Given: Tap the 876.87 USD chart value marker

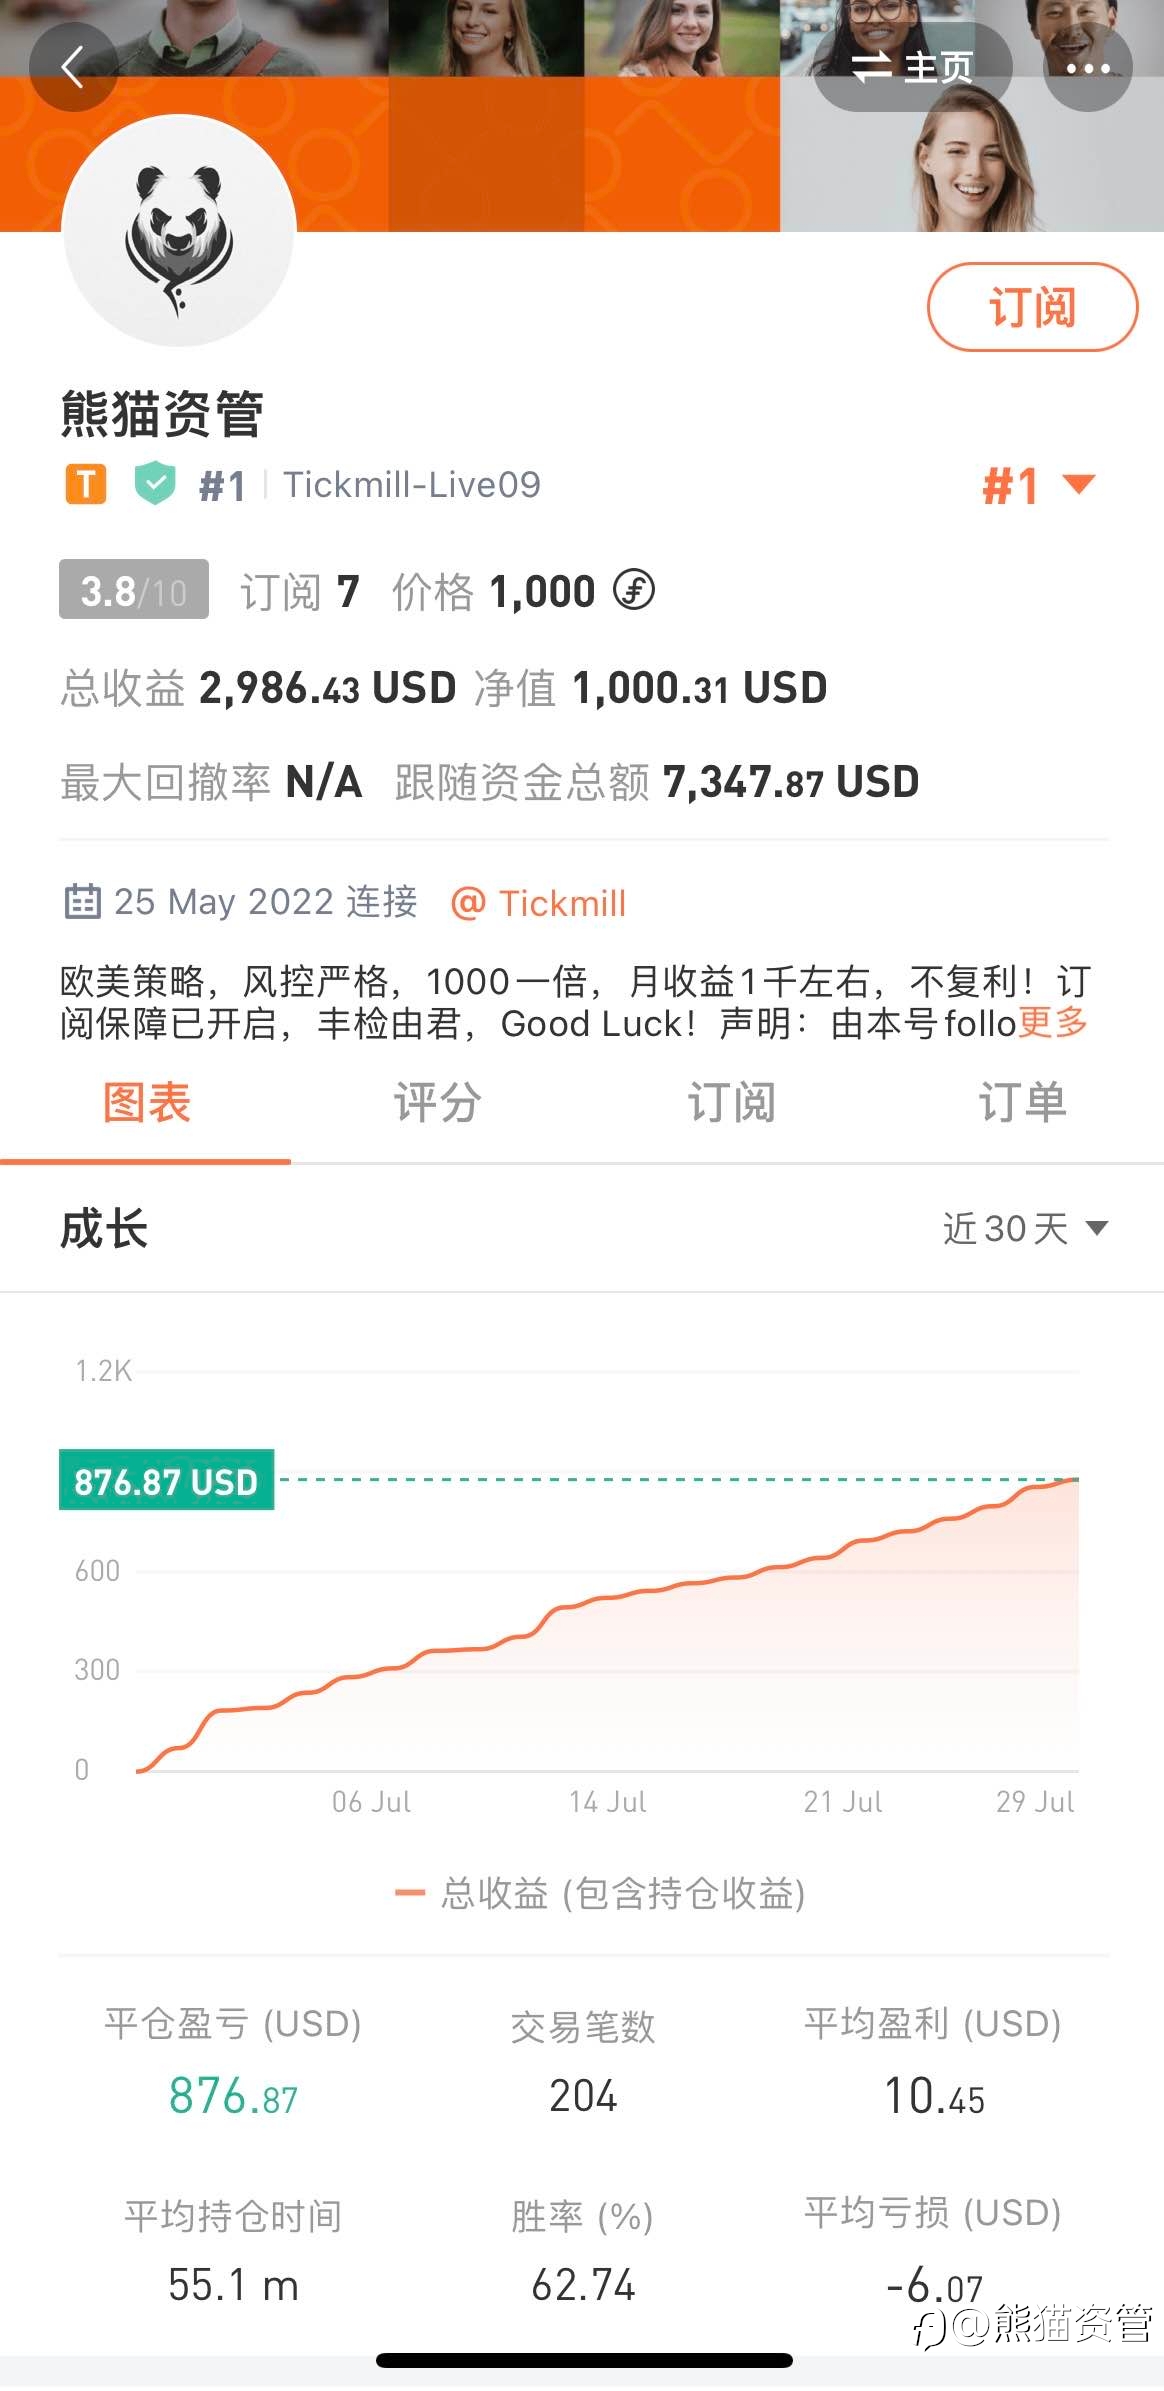Looking at the screenshot, I should pyautogui.click(x=166, y=1480).
